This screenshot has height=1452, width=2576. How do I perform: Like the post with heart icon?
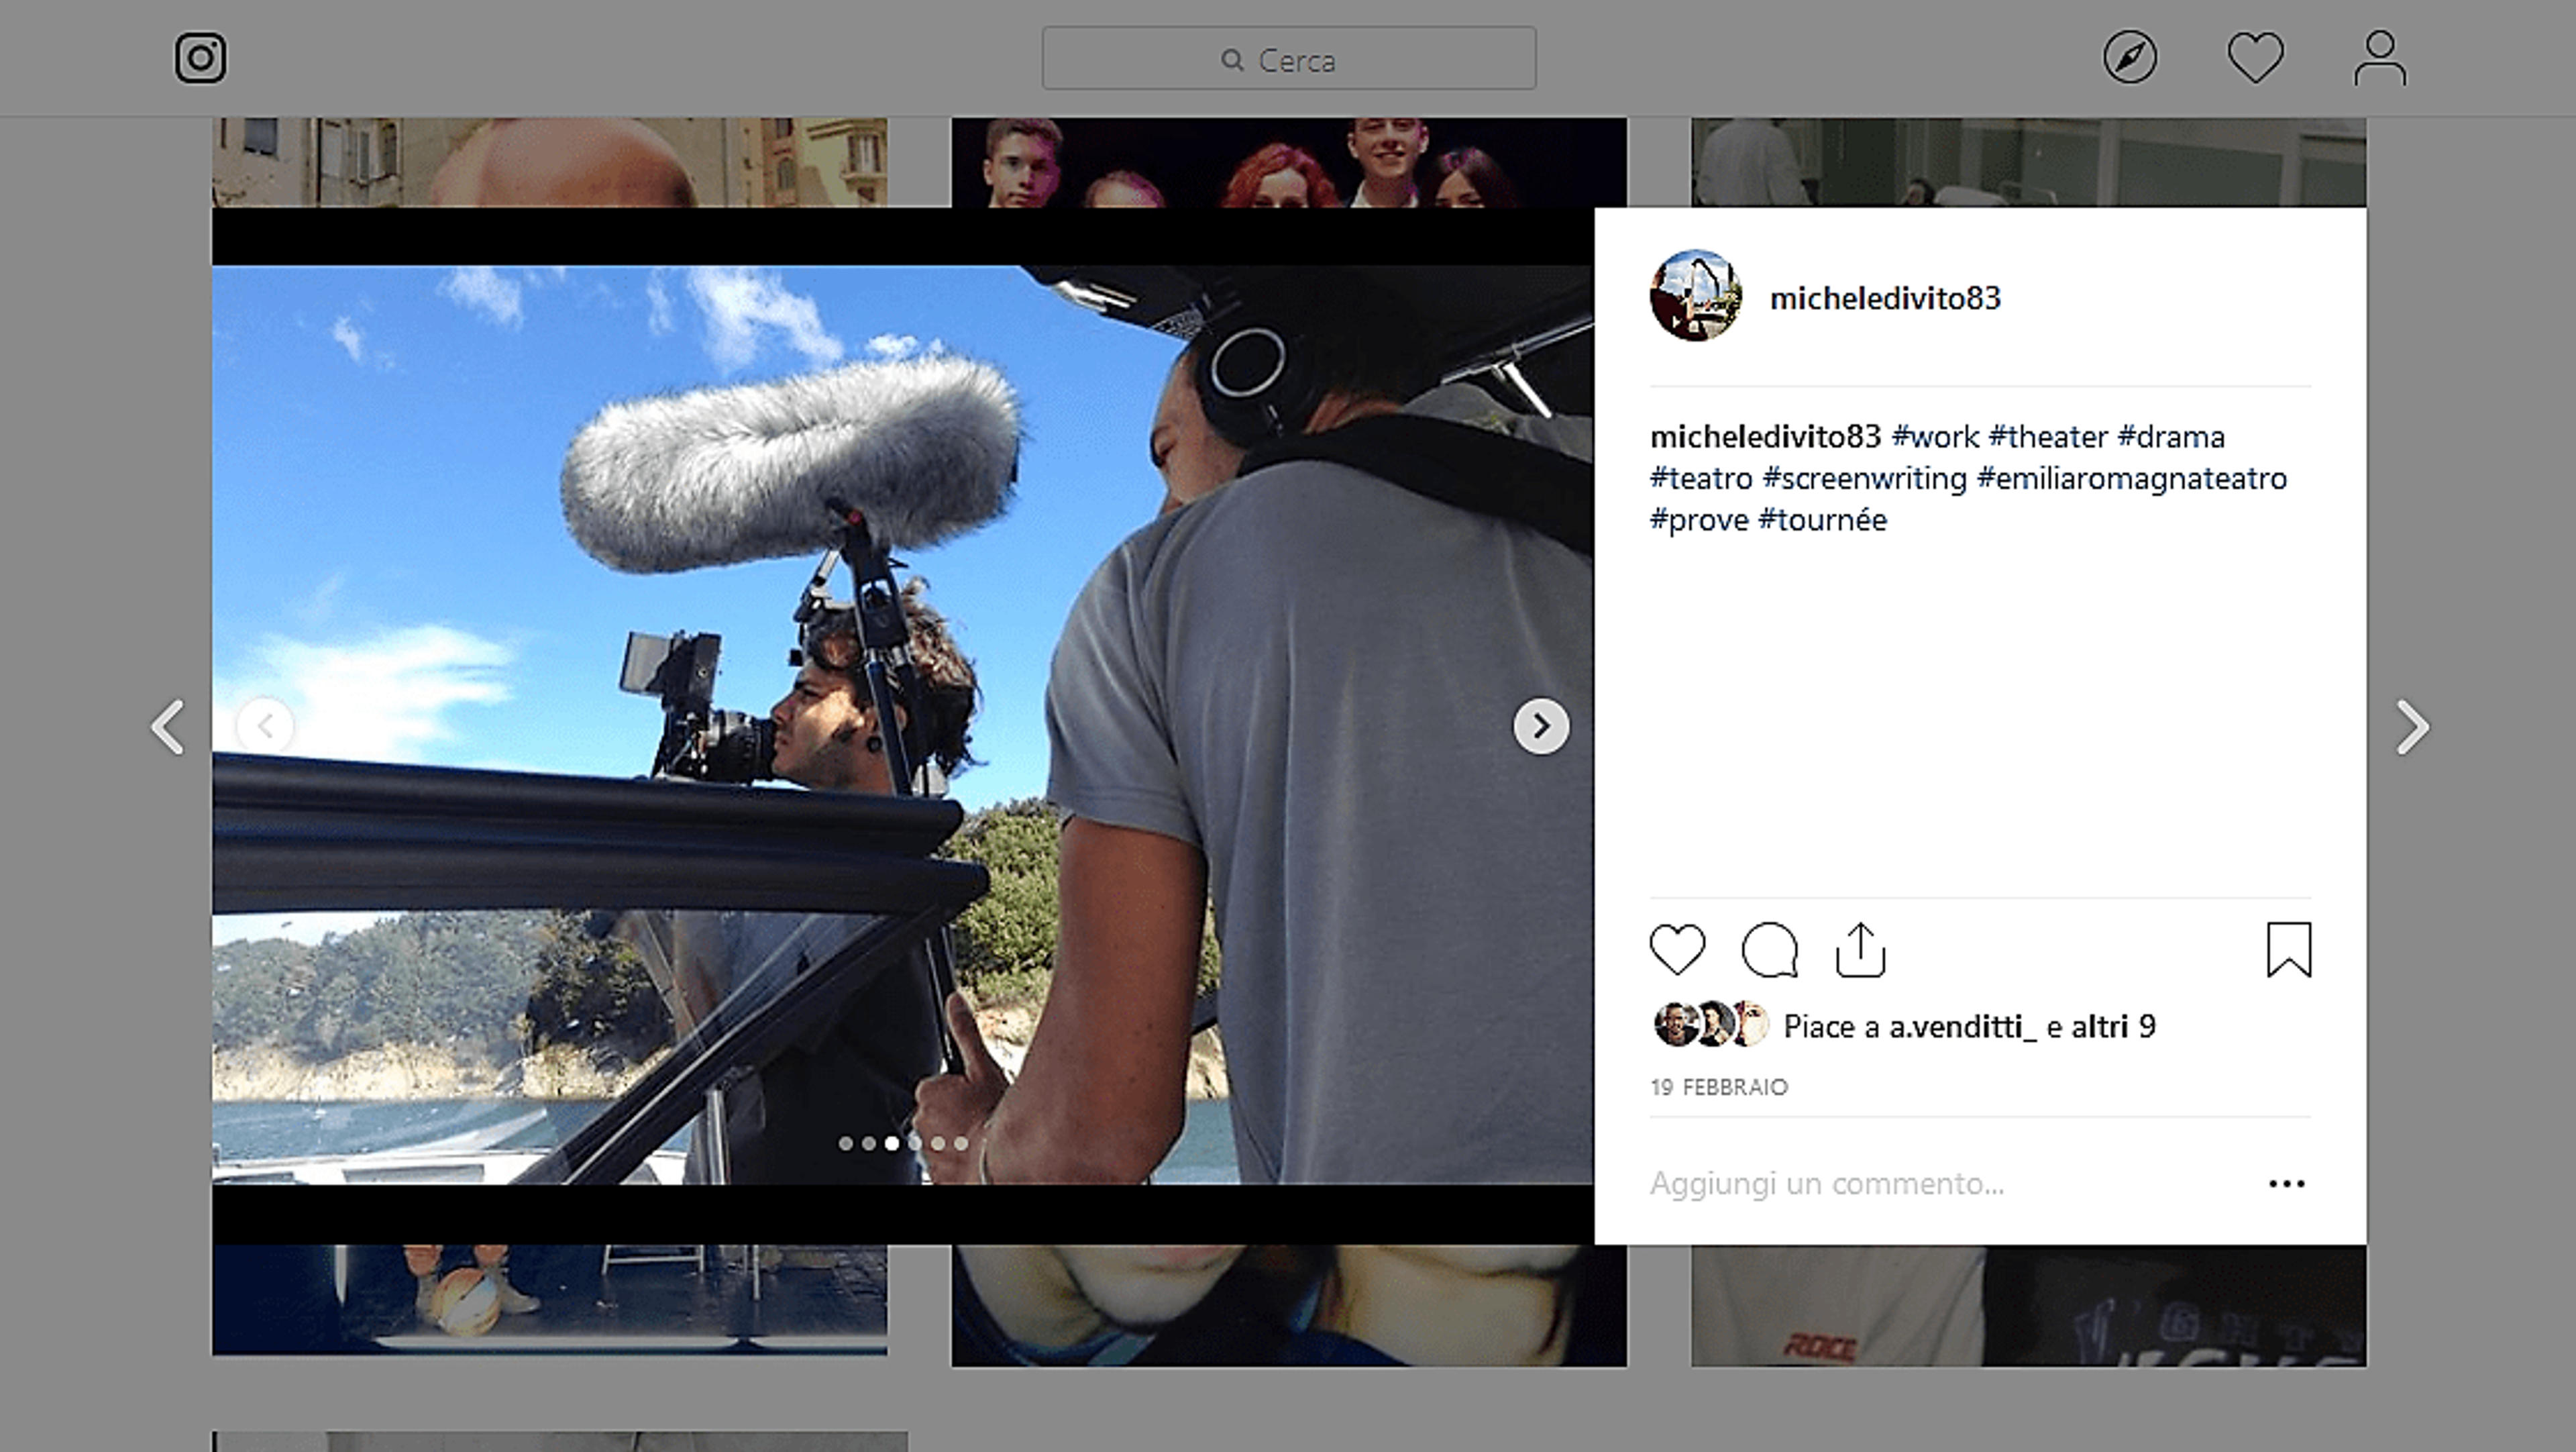click(1677, 950)
